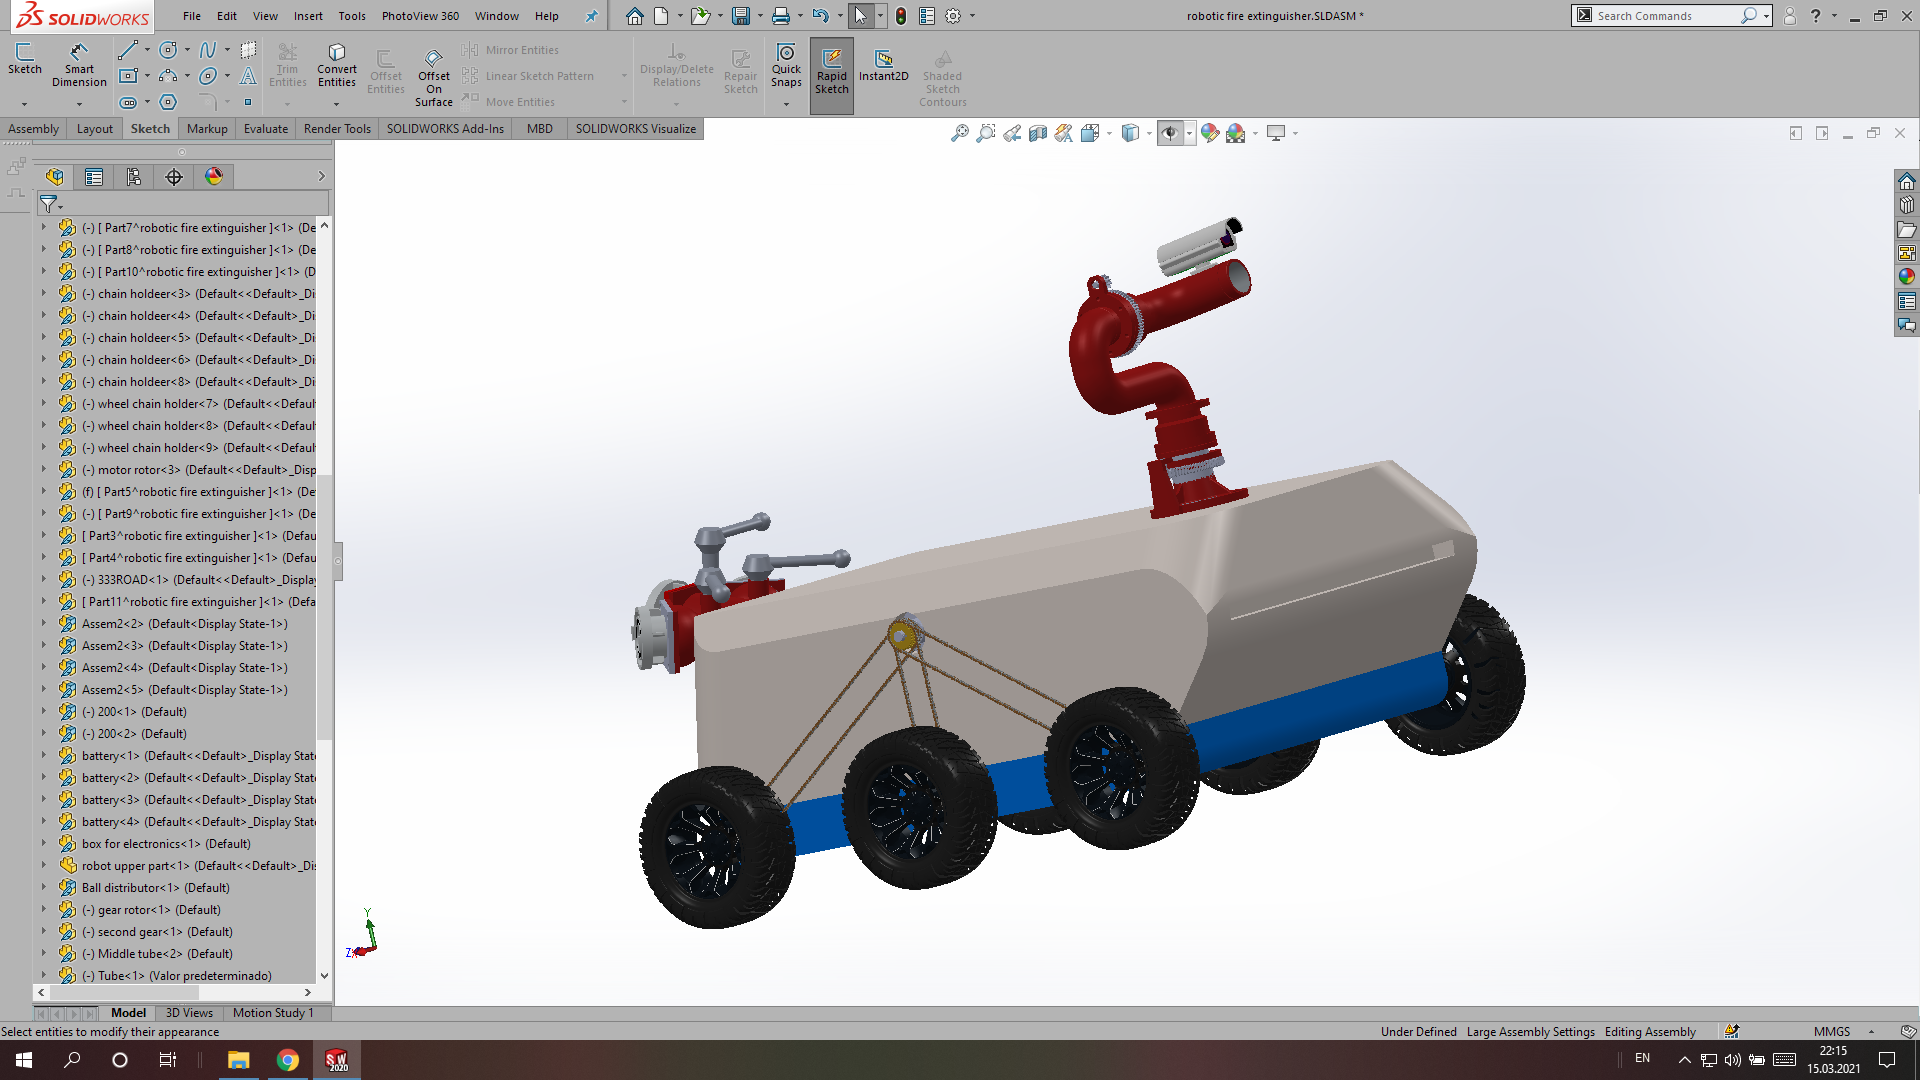
Task: Click the Apply Scene color sphere icon
Action: click(1237, 132)
